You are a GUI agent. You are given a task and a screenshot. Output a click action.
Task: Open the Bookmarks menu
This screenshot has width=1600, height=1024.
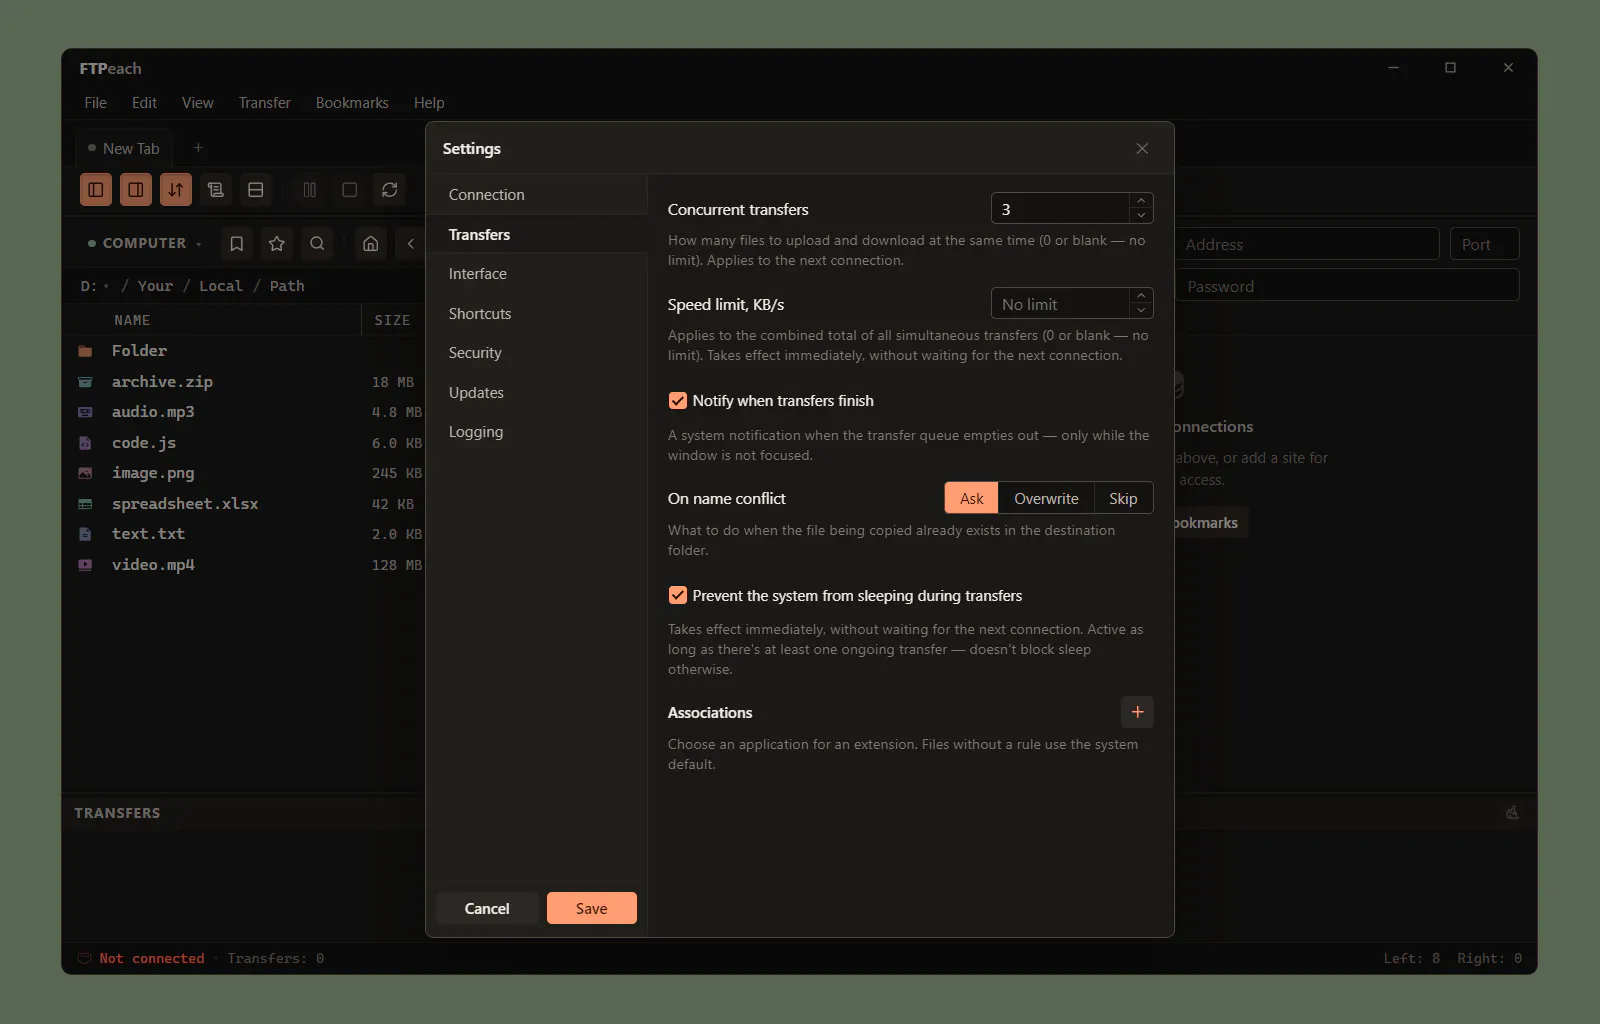tap(352, 103)
